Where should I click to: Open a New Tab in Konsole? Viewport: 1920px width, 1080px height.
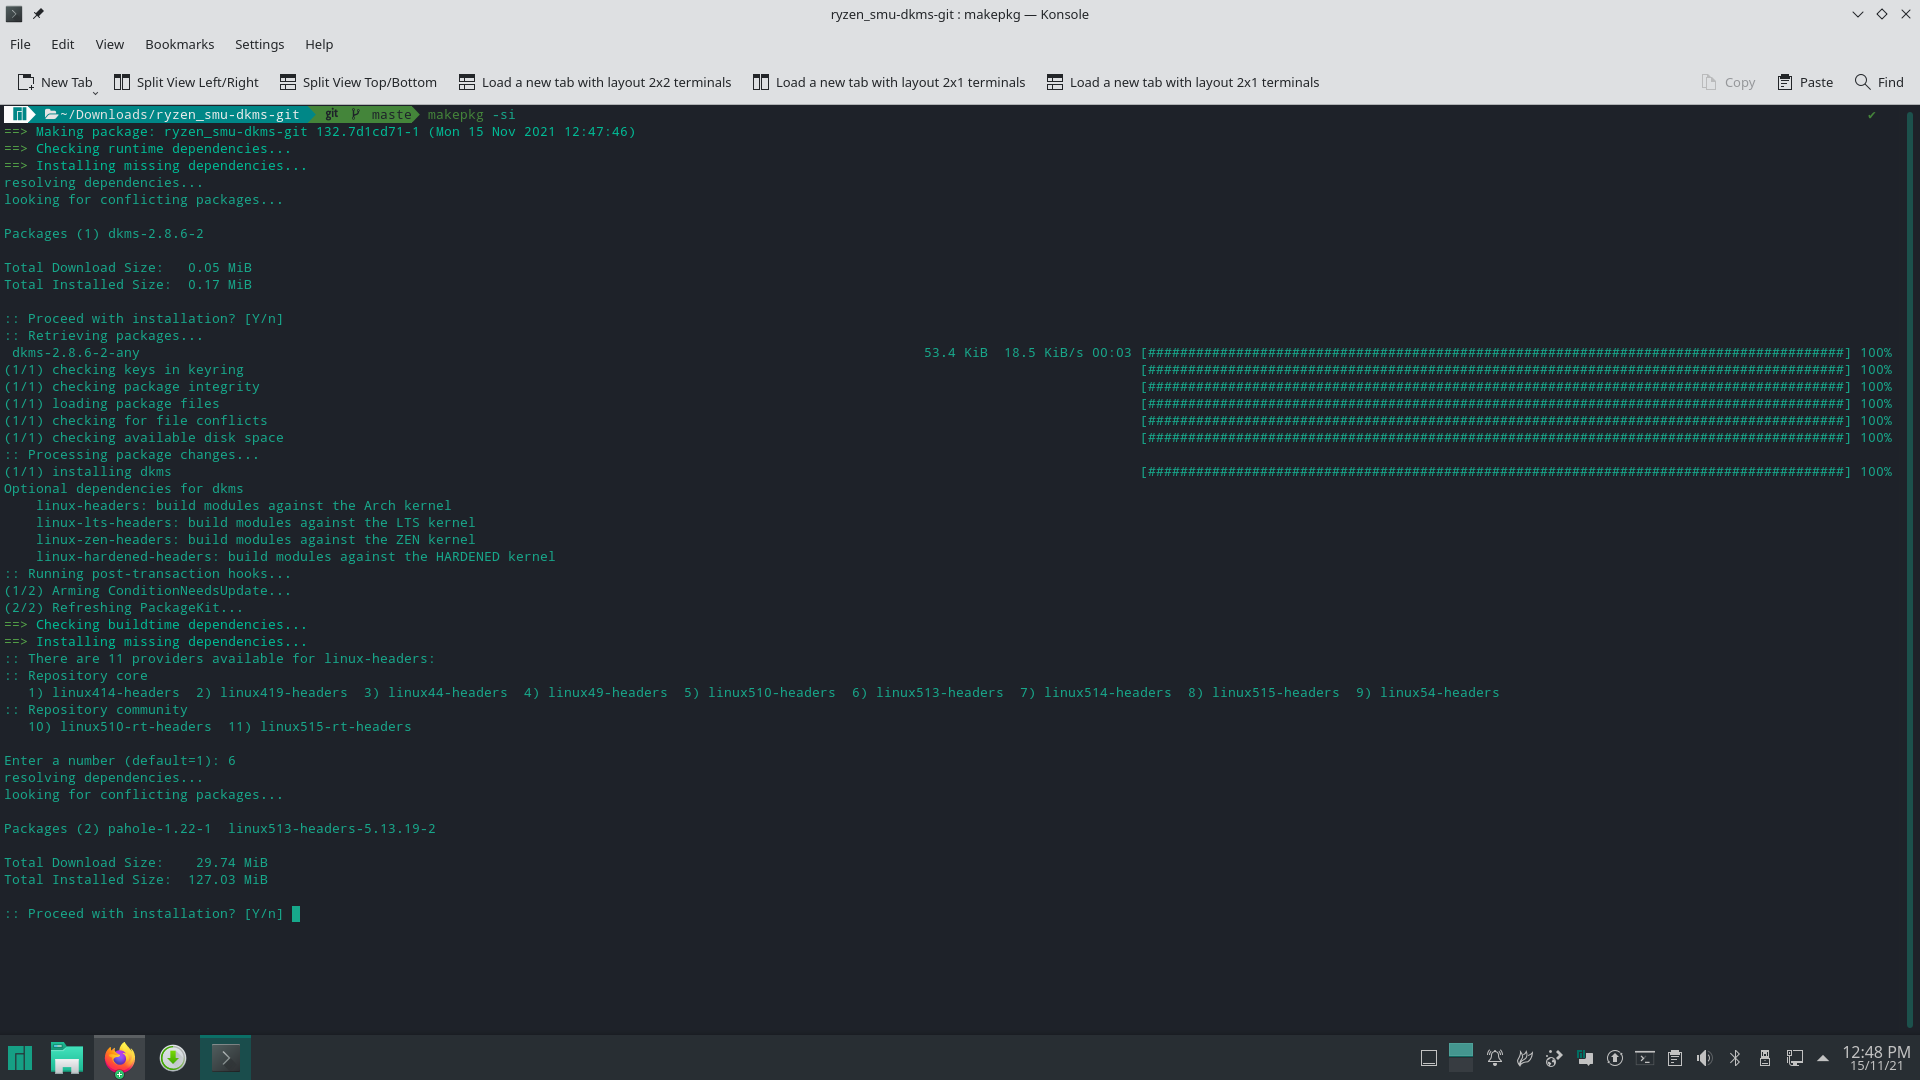(55, 82)
